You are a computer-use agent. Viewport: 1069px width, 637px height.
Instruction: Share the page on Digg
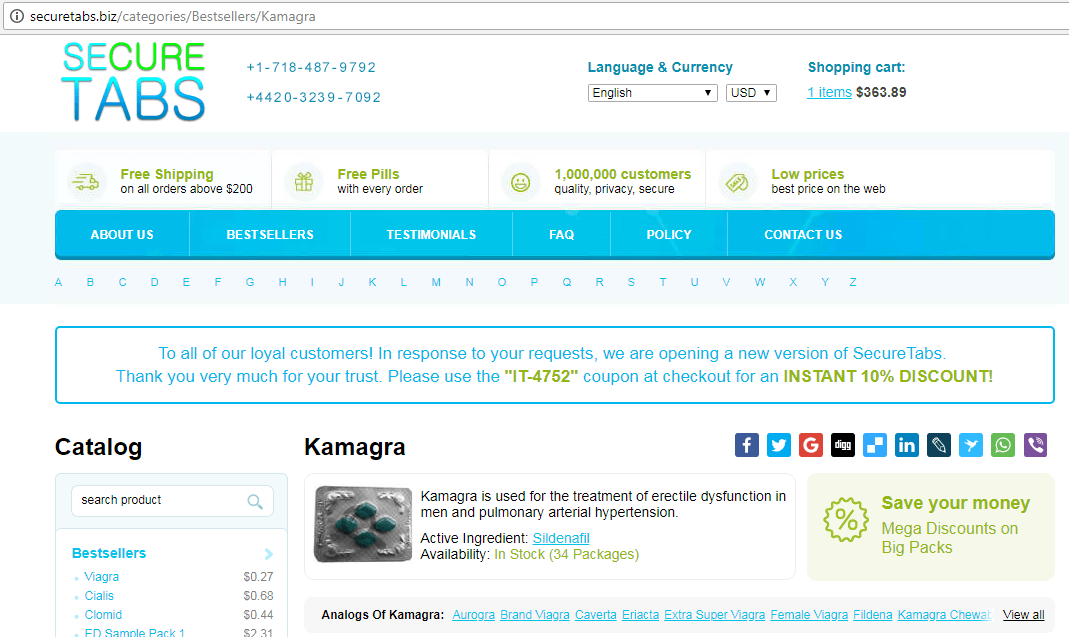click(x=843, y=445)
